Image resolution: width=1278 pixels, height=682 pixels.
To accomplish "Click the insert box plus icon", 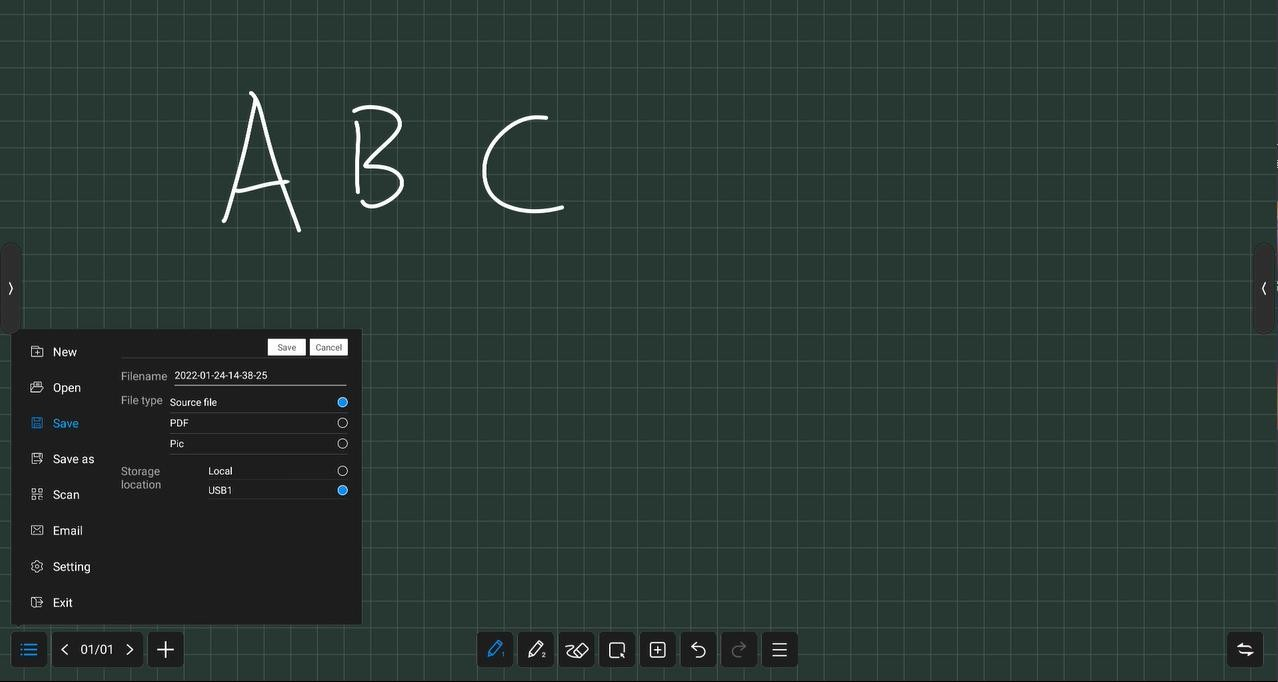I will [x=657, y=650].
